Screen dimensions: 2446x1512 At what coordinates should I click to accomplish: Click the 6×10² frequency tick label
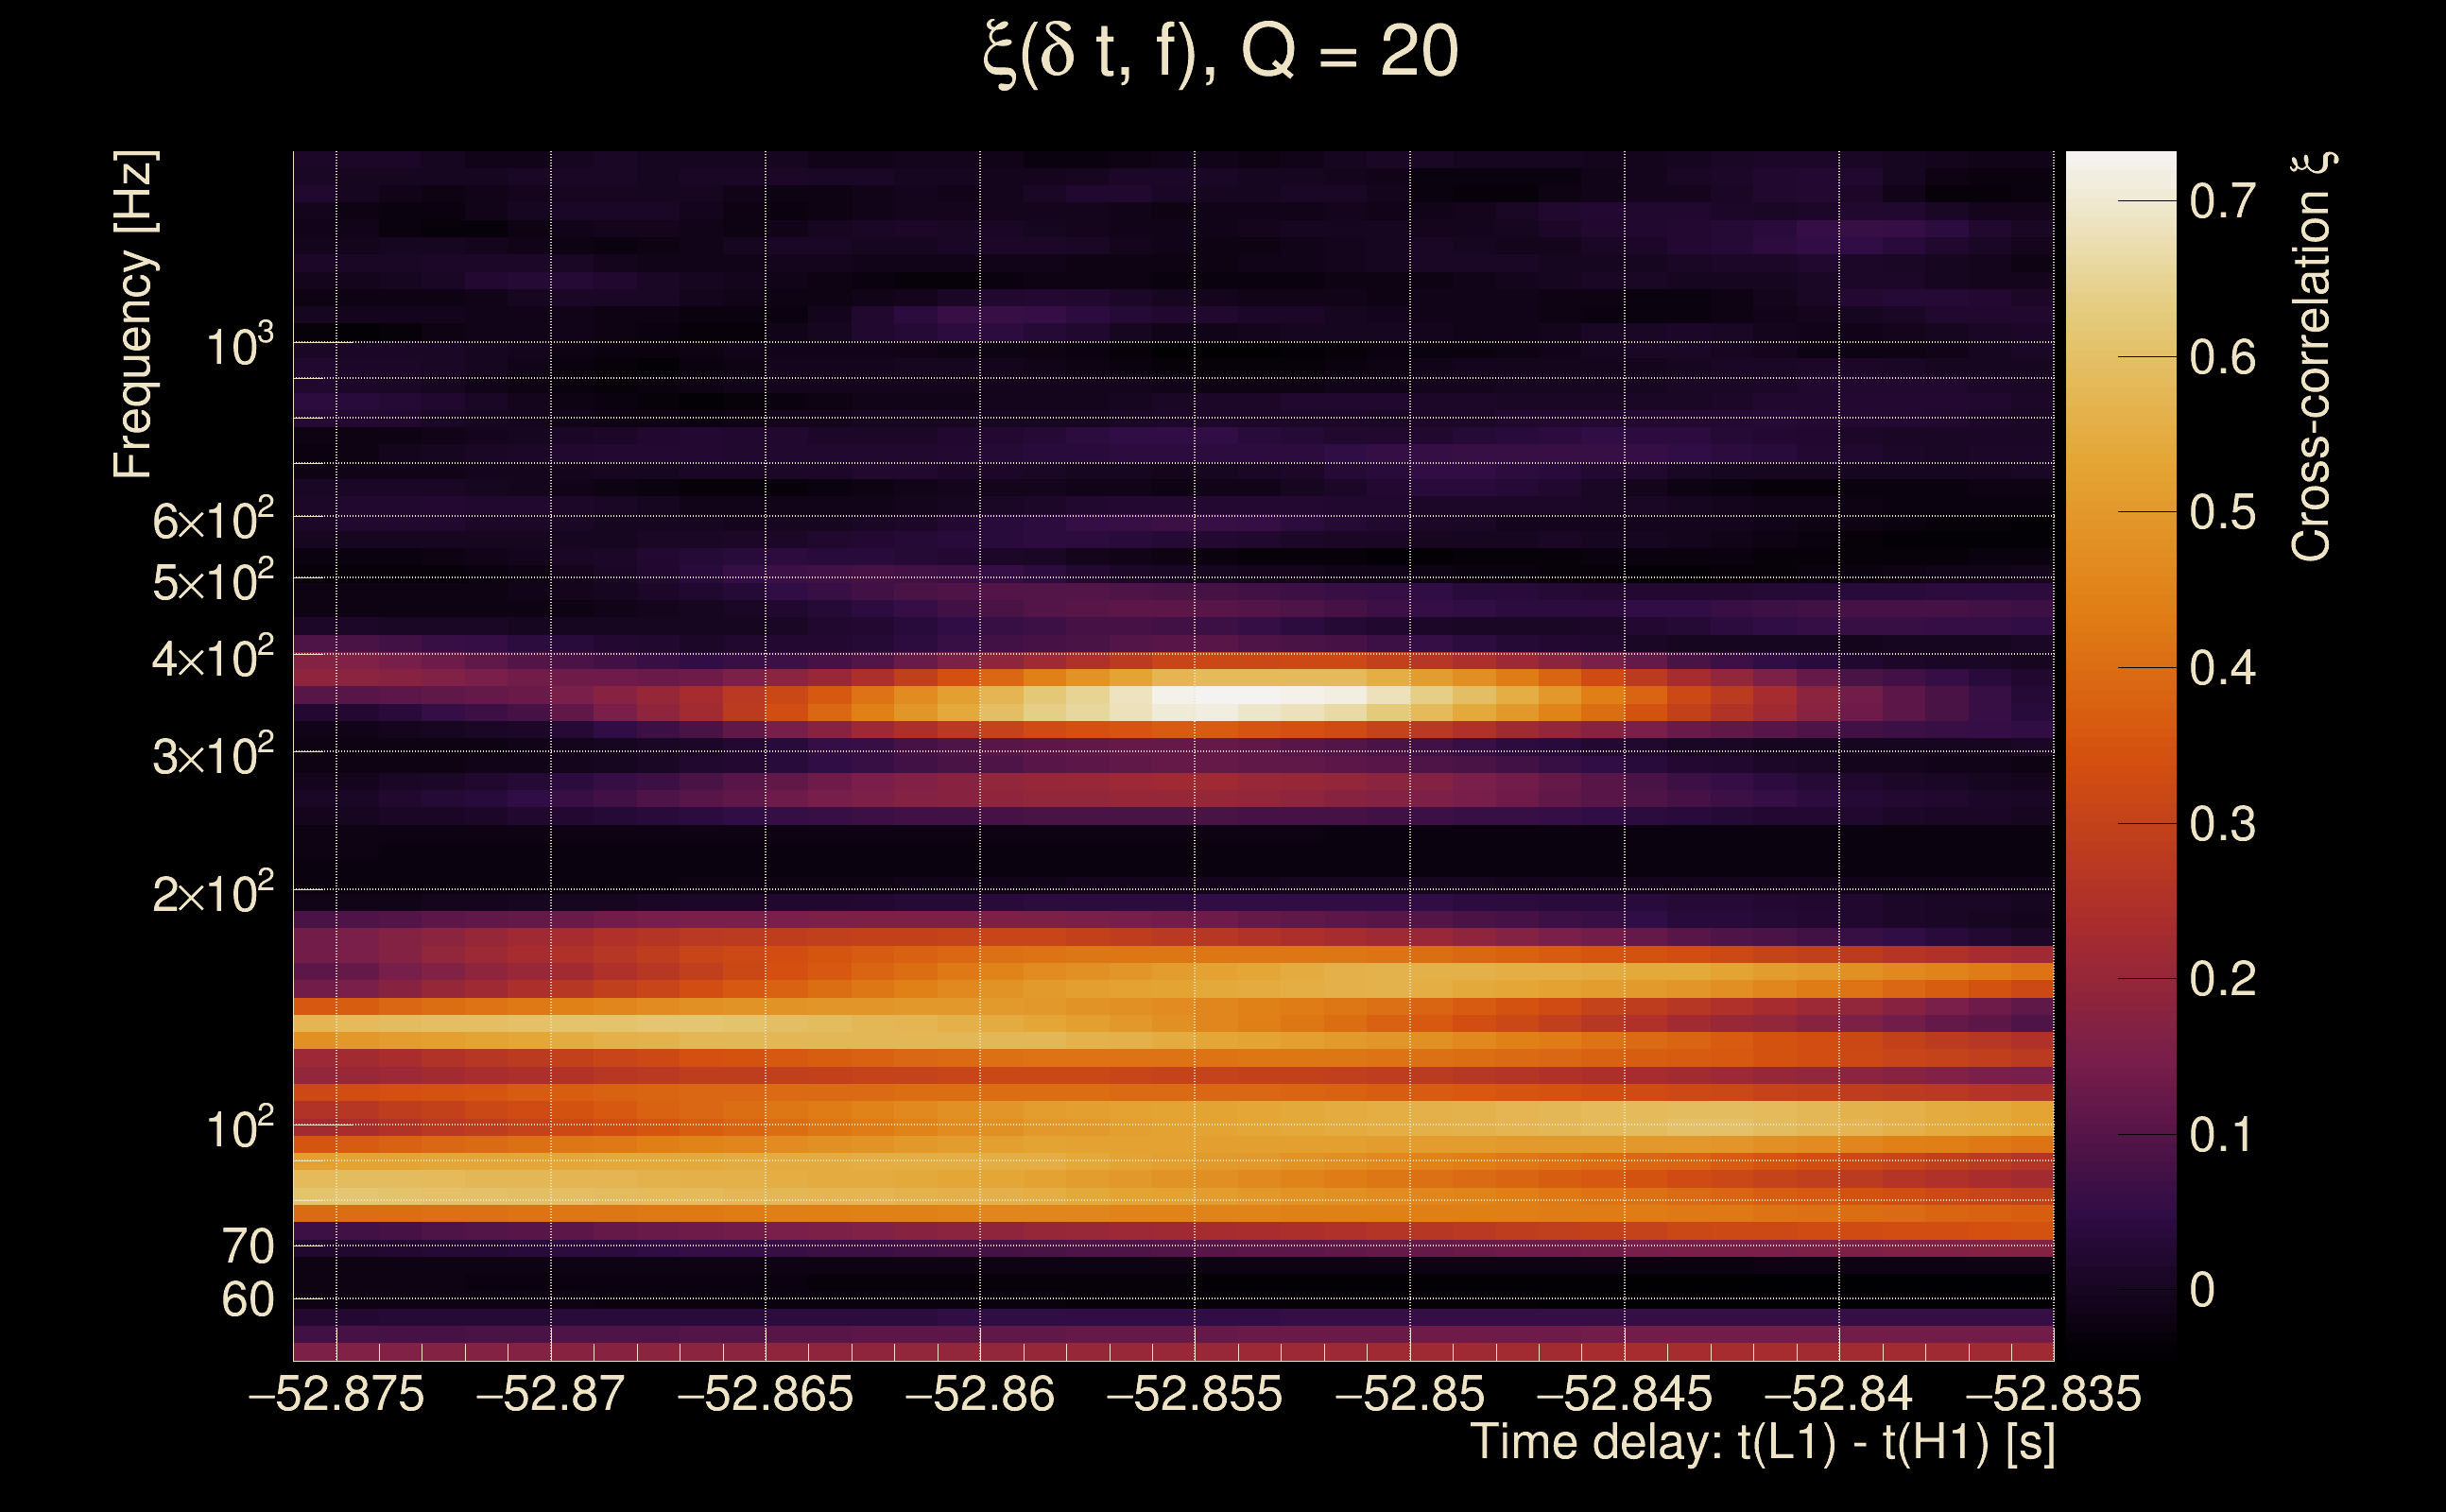212,520
